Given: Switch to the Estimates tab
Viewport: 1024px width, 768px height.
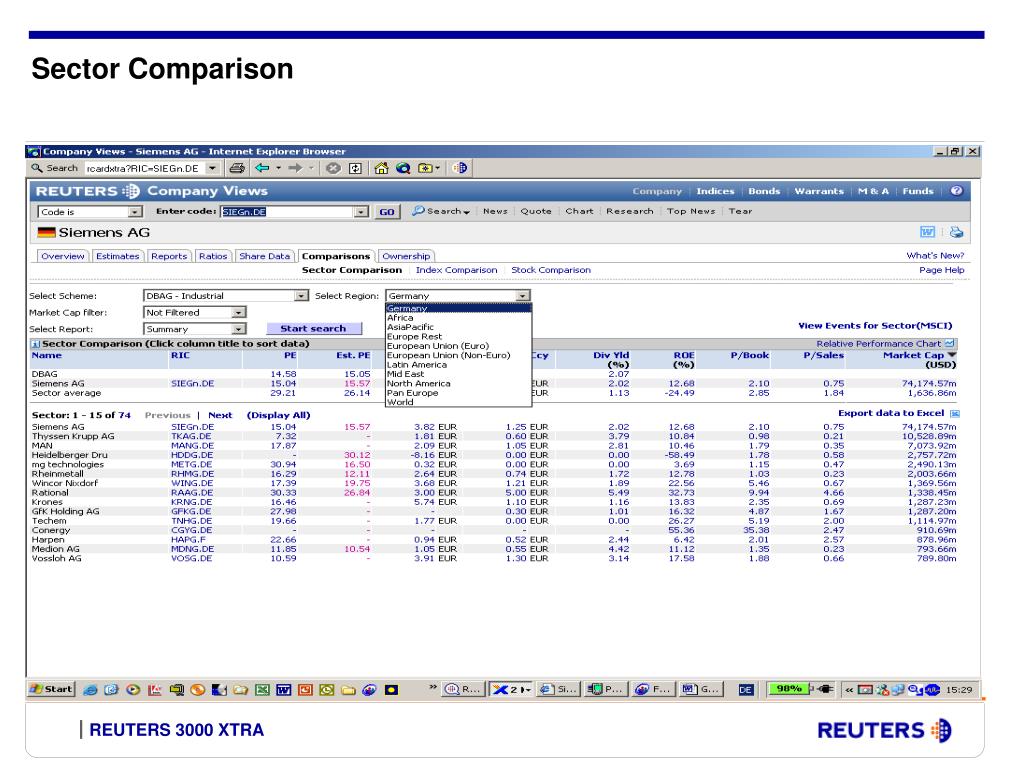Looking at the screenshot, I should (118, 256).
